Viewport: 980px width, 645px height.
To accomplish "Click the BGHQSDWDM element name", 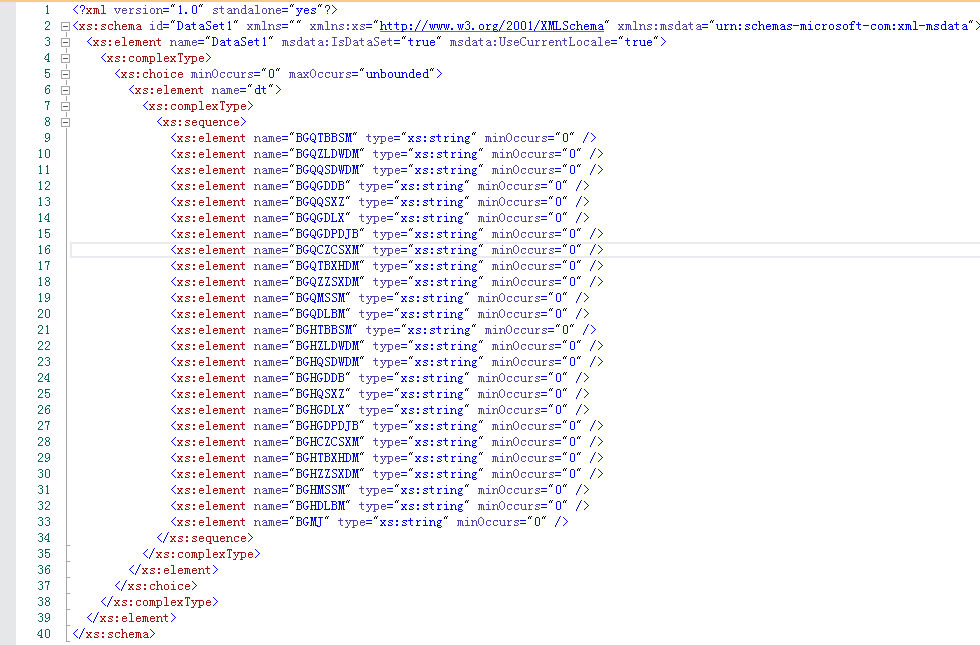I will (x=328, y=362).
